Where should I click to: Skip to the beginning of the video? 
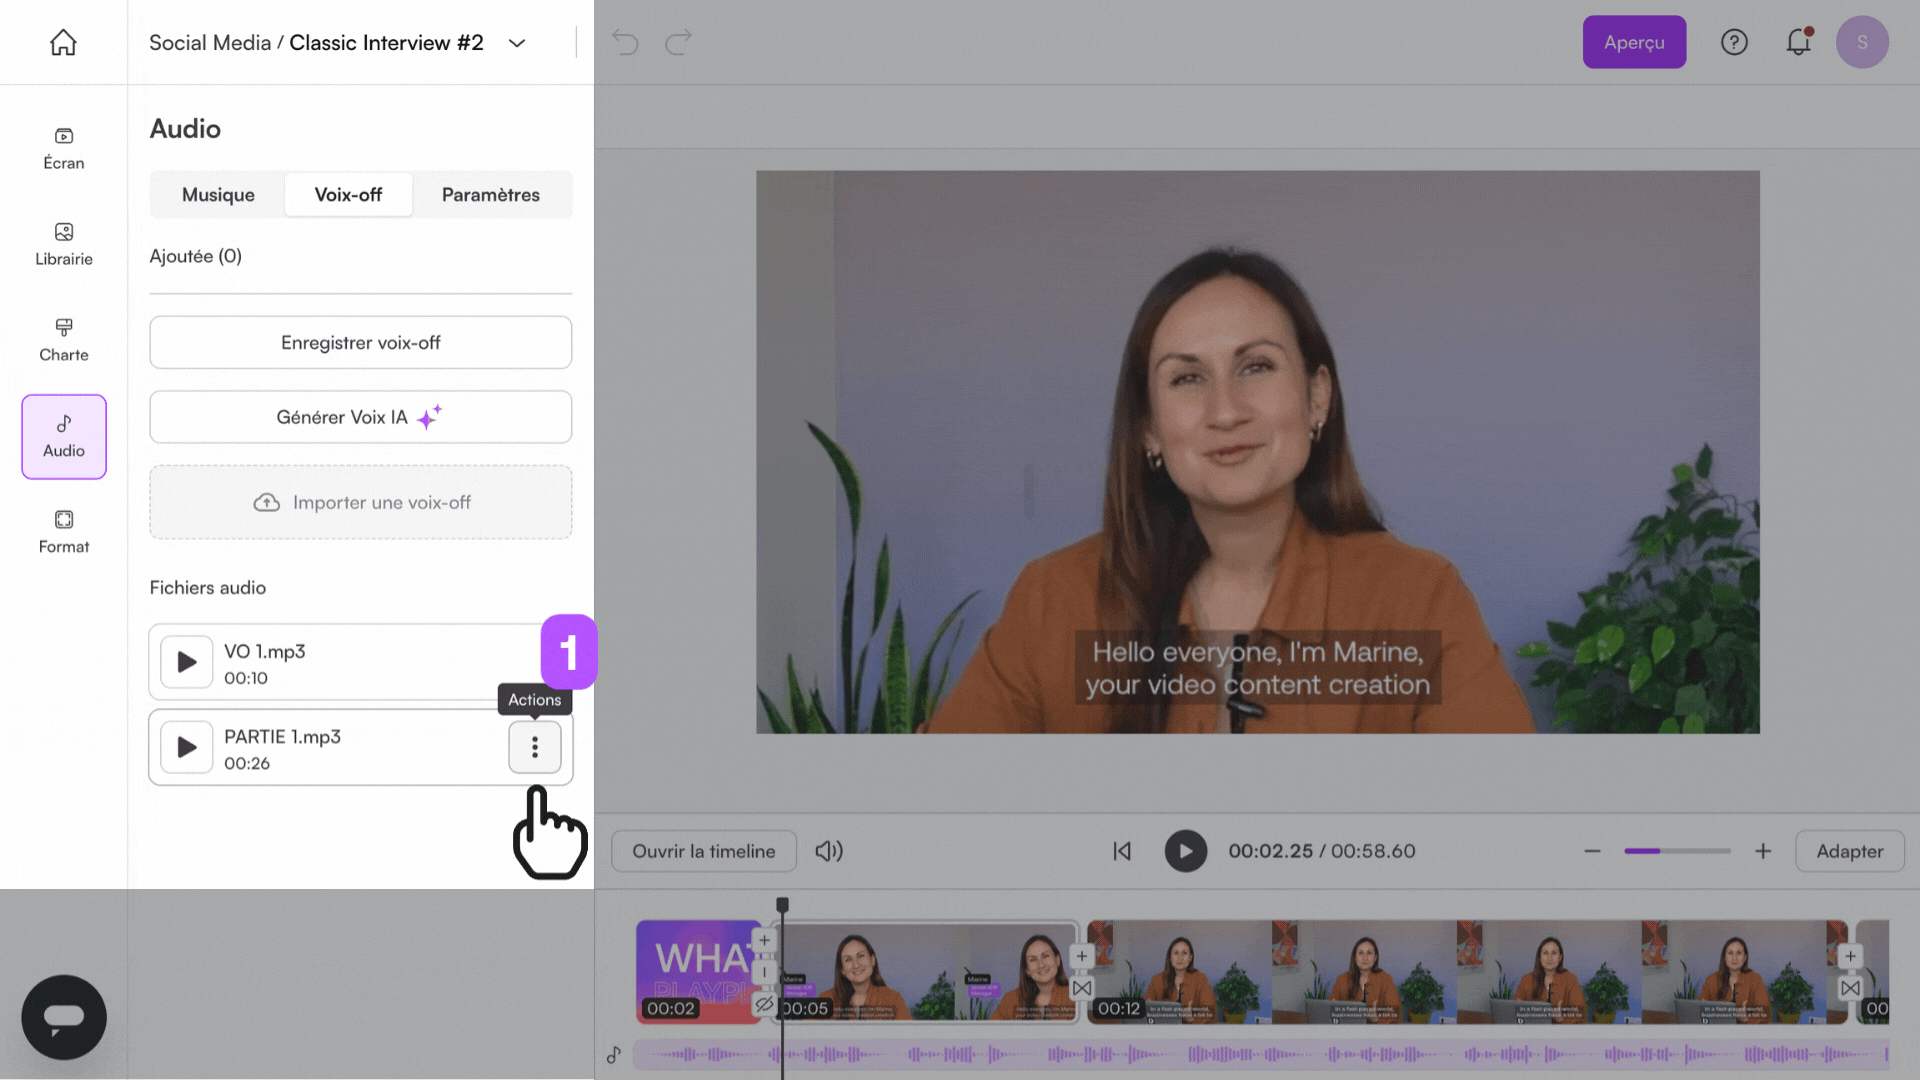click(1122, 851)
